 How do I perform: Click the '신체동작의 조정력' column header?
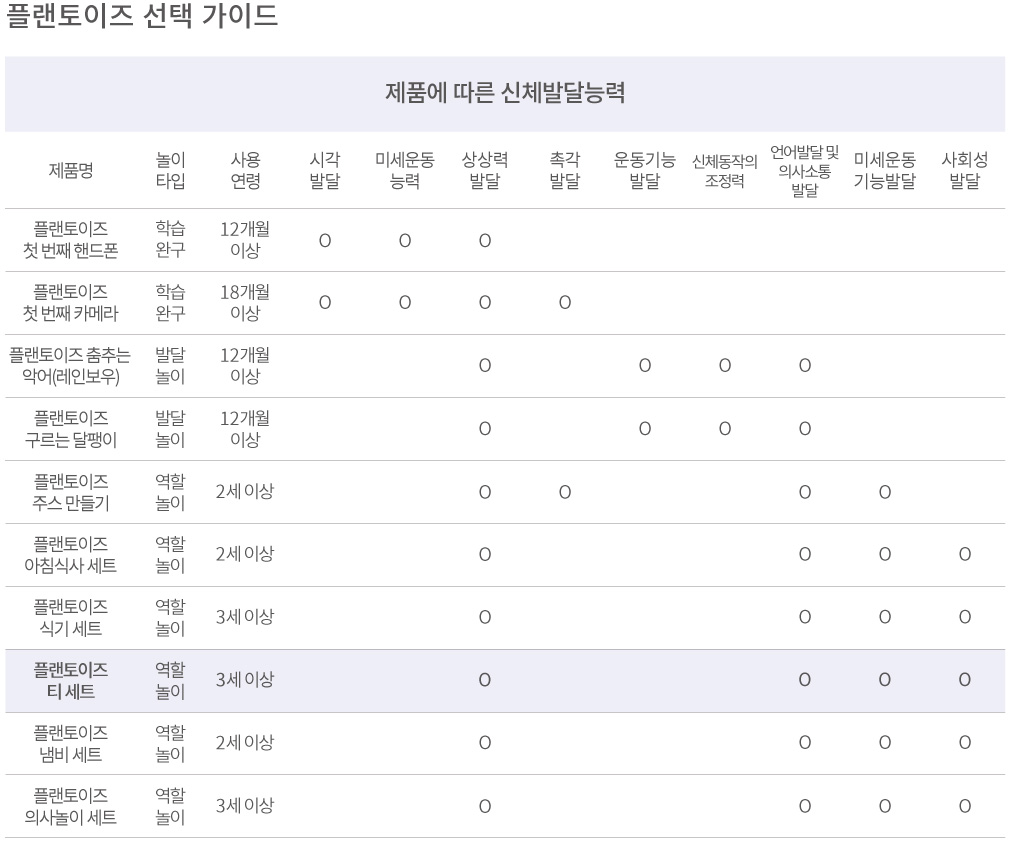[725, 170]
